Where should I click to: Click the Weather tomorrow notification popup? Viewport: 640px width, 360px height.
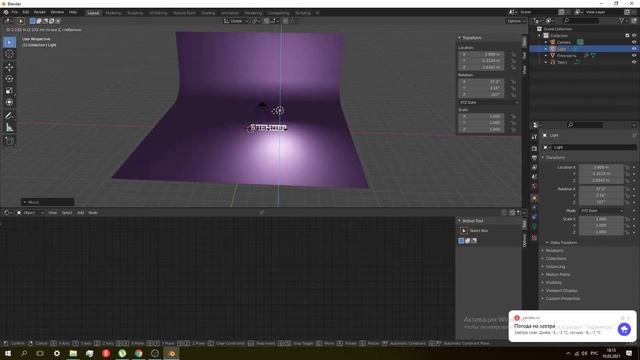click(572, 326)
